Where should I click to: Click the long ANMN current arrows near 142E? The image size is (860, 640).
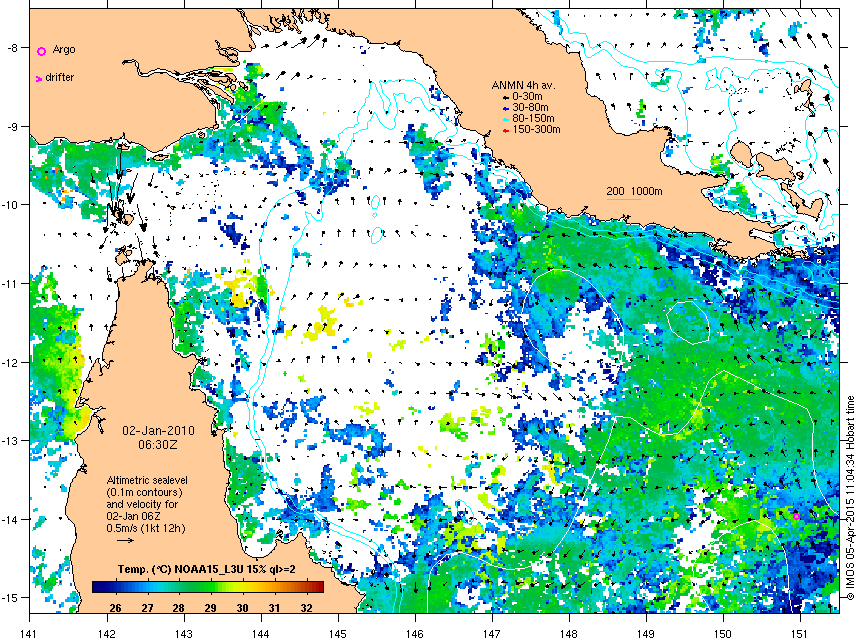120,184
